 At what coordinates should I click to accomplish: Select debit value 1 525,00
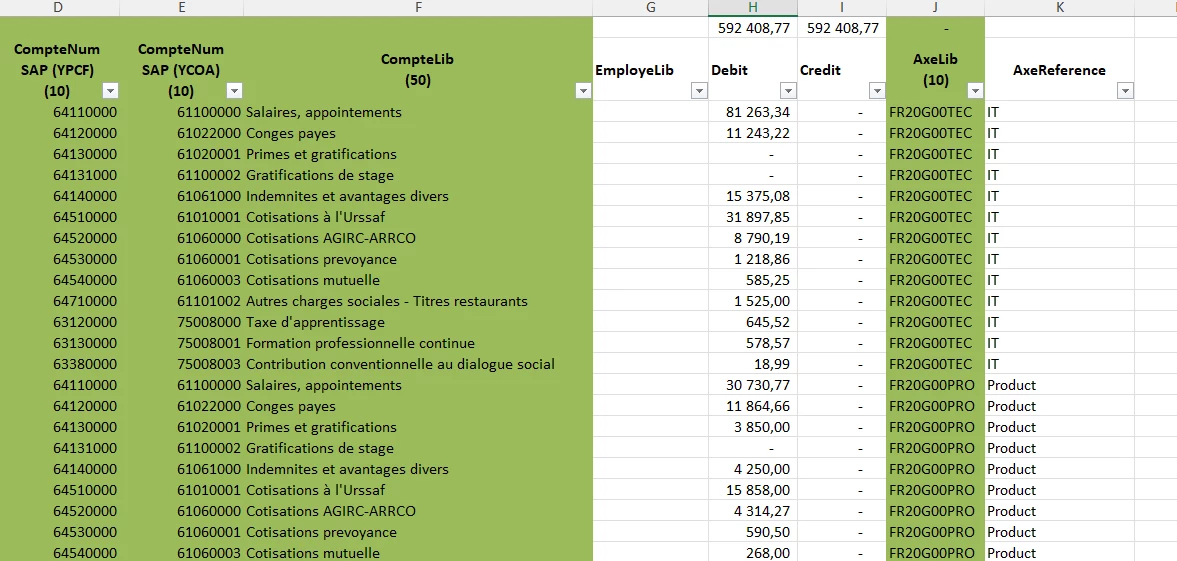(x=753, y=301)
